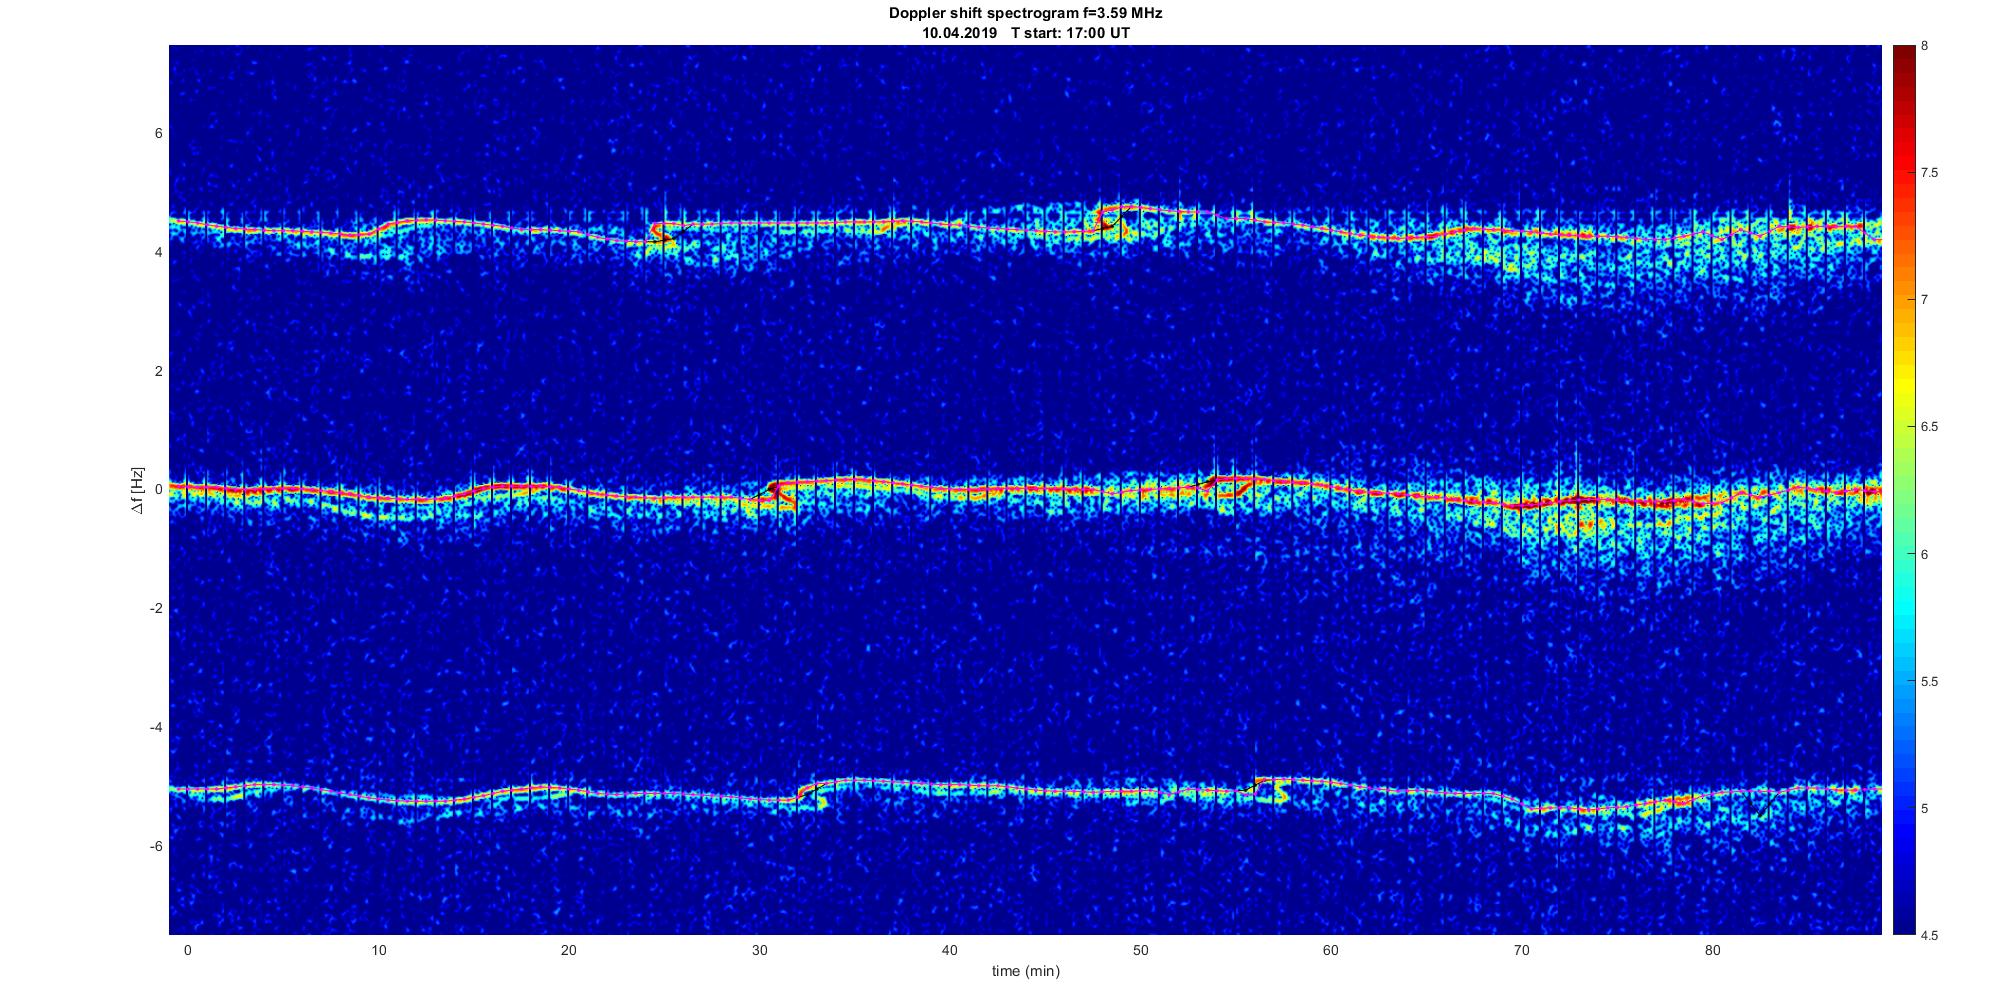Click the x-axis label 'time (min)'
This screenshot has width=2000, height=1003.
[x=1026, y=971]
